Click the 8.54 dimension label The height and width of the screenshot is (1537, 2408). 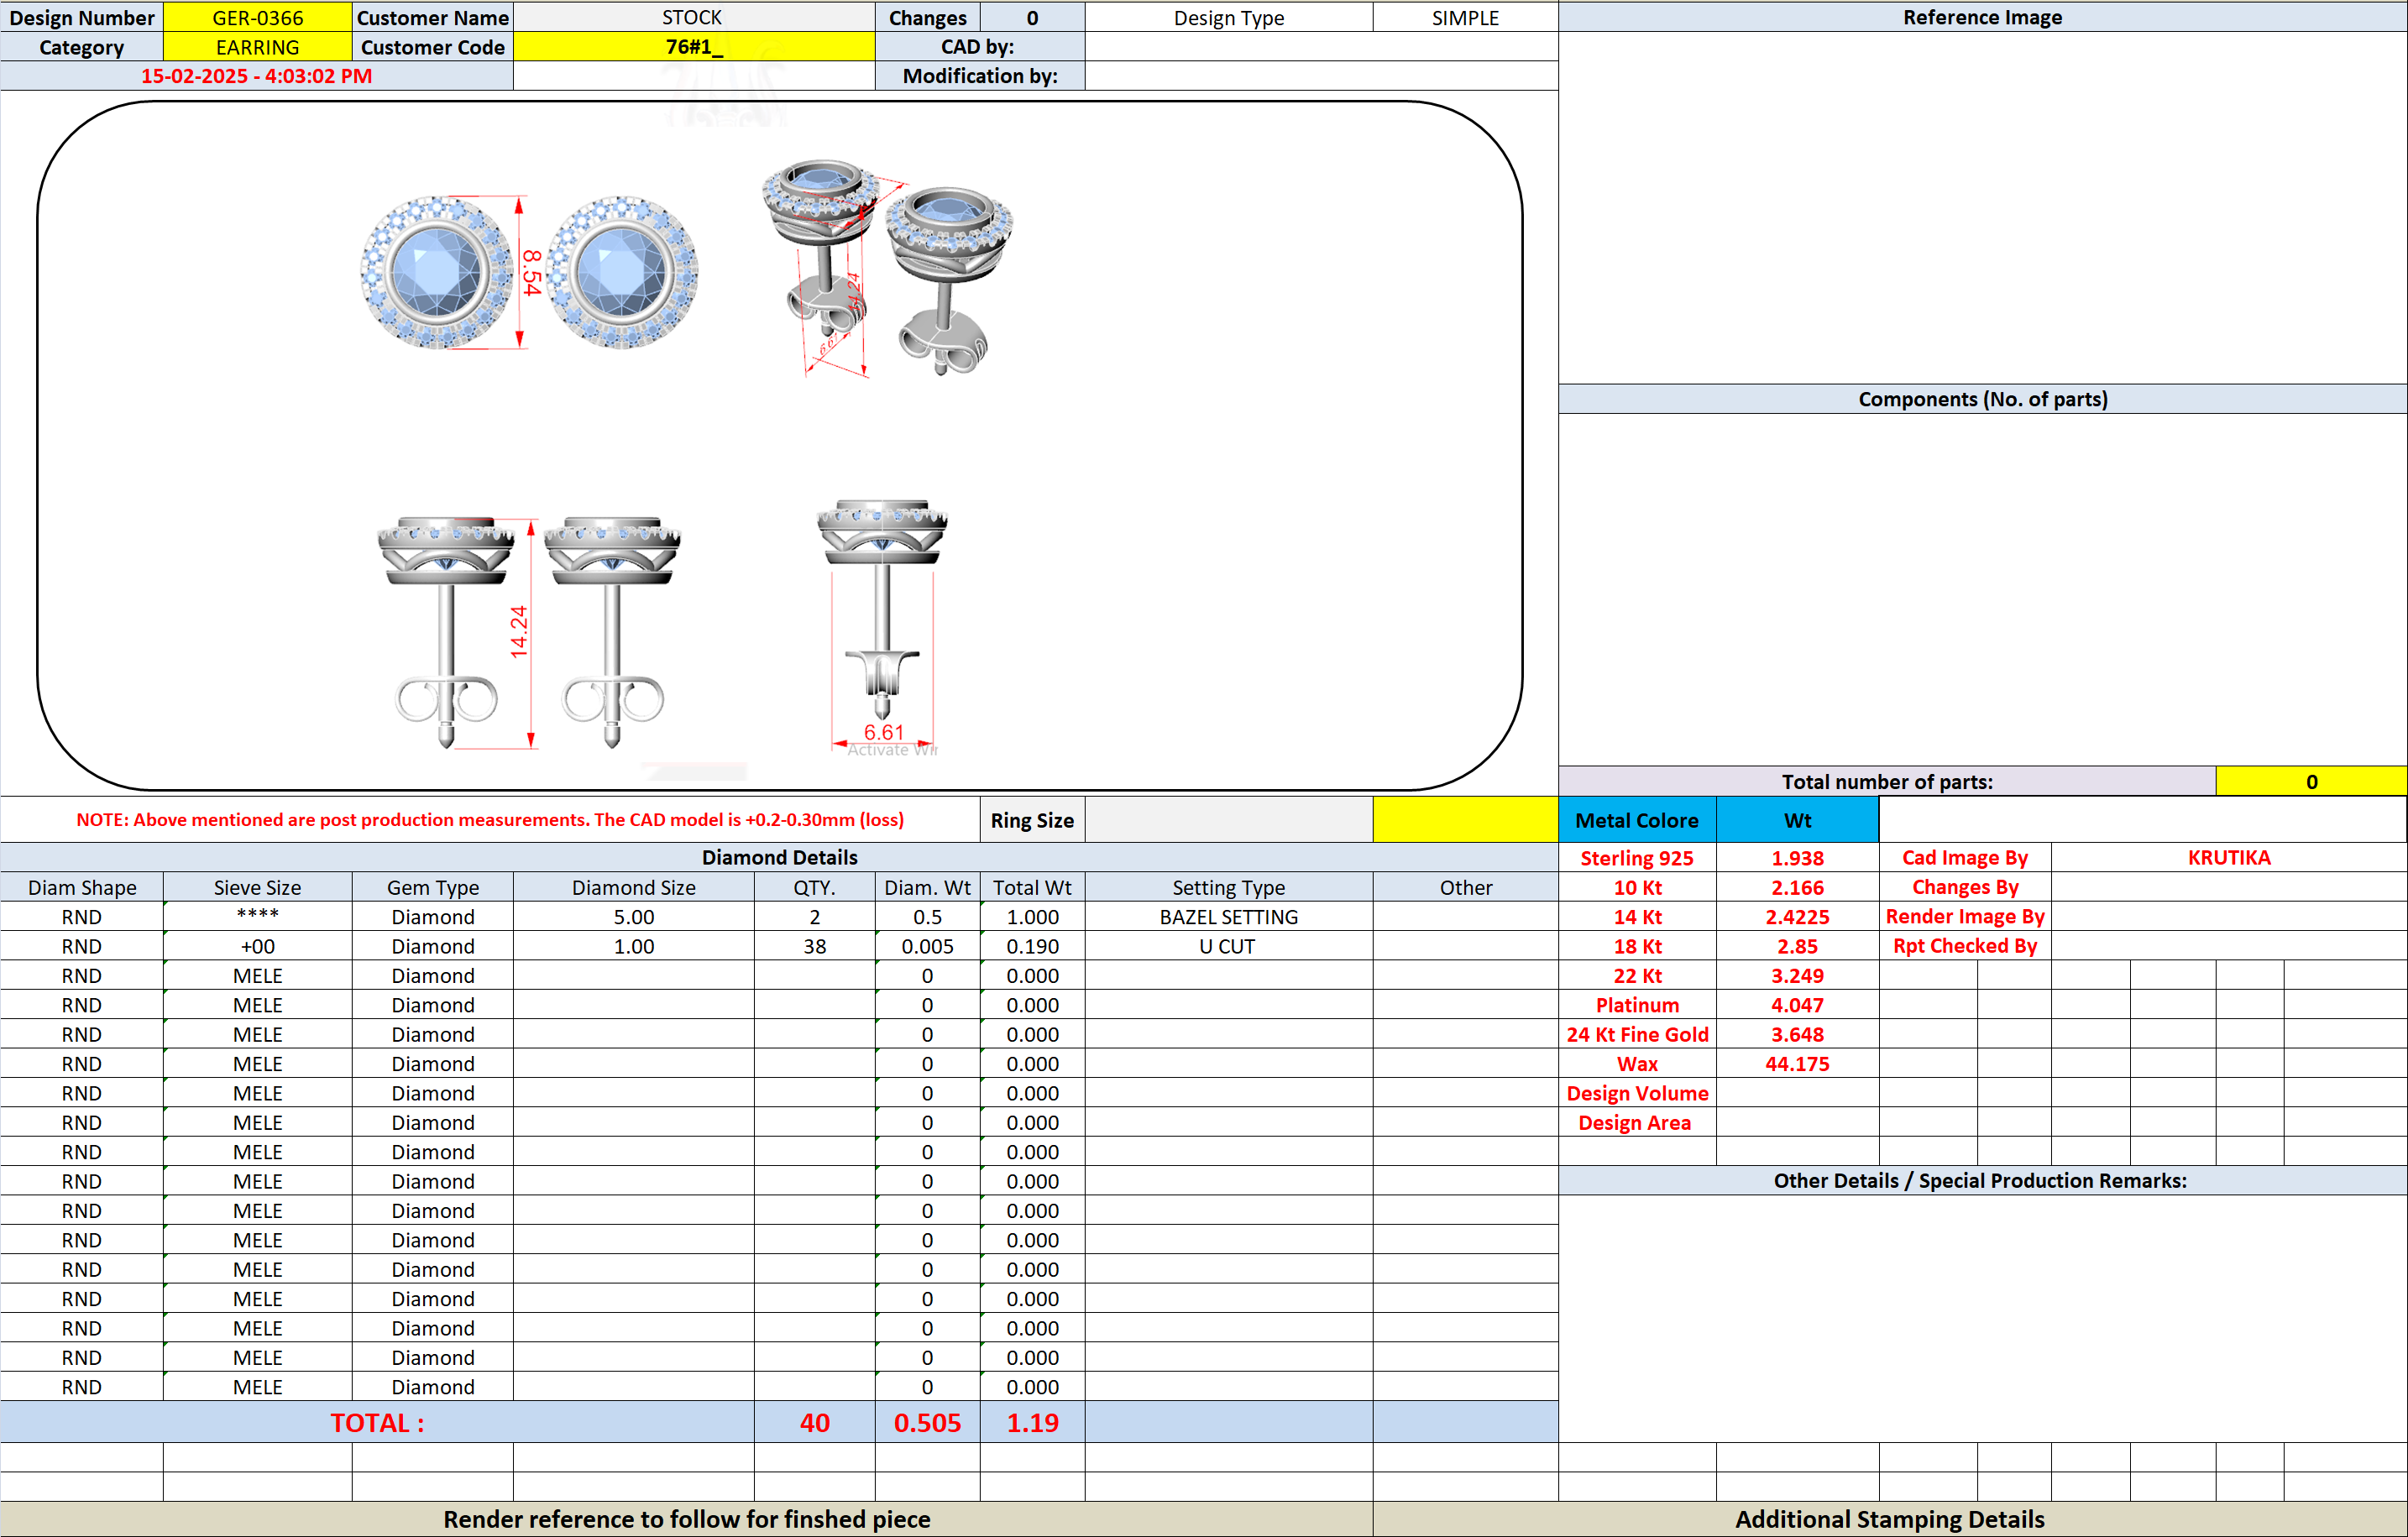[531, 272]
